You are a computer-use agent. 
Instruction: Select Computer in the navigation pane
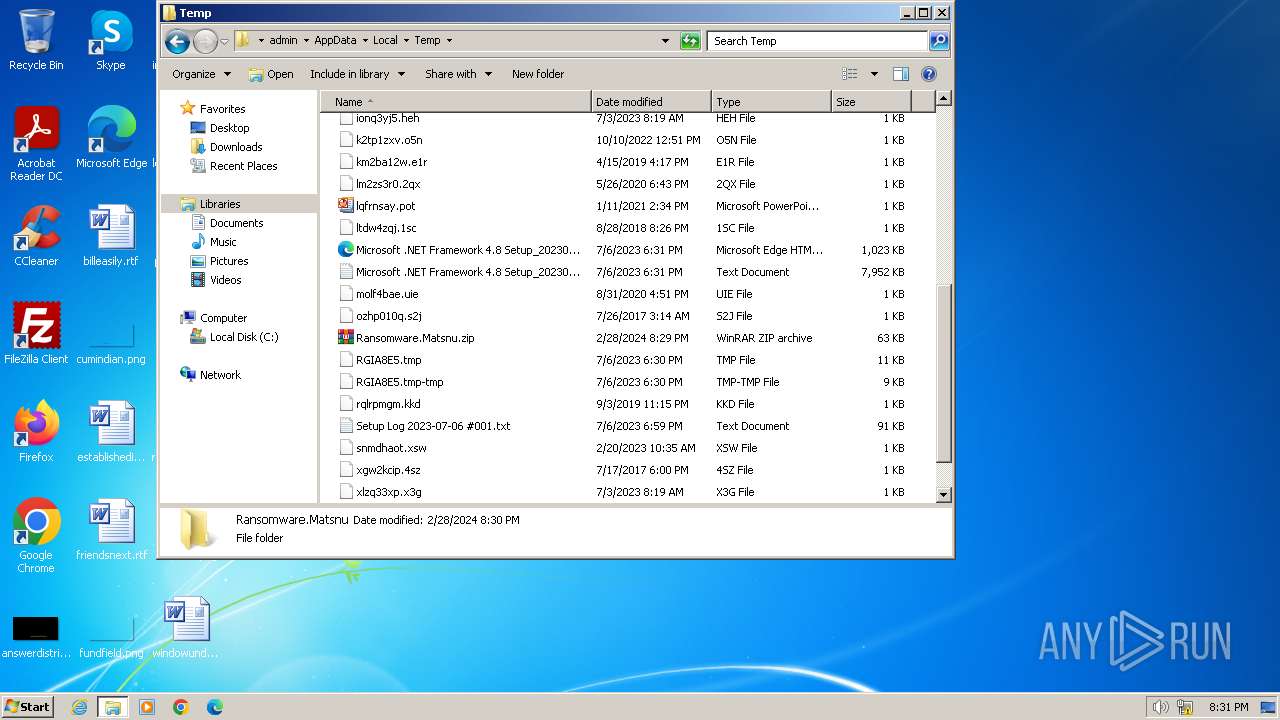pyautogui.click(x=223, y=318)
